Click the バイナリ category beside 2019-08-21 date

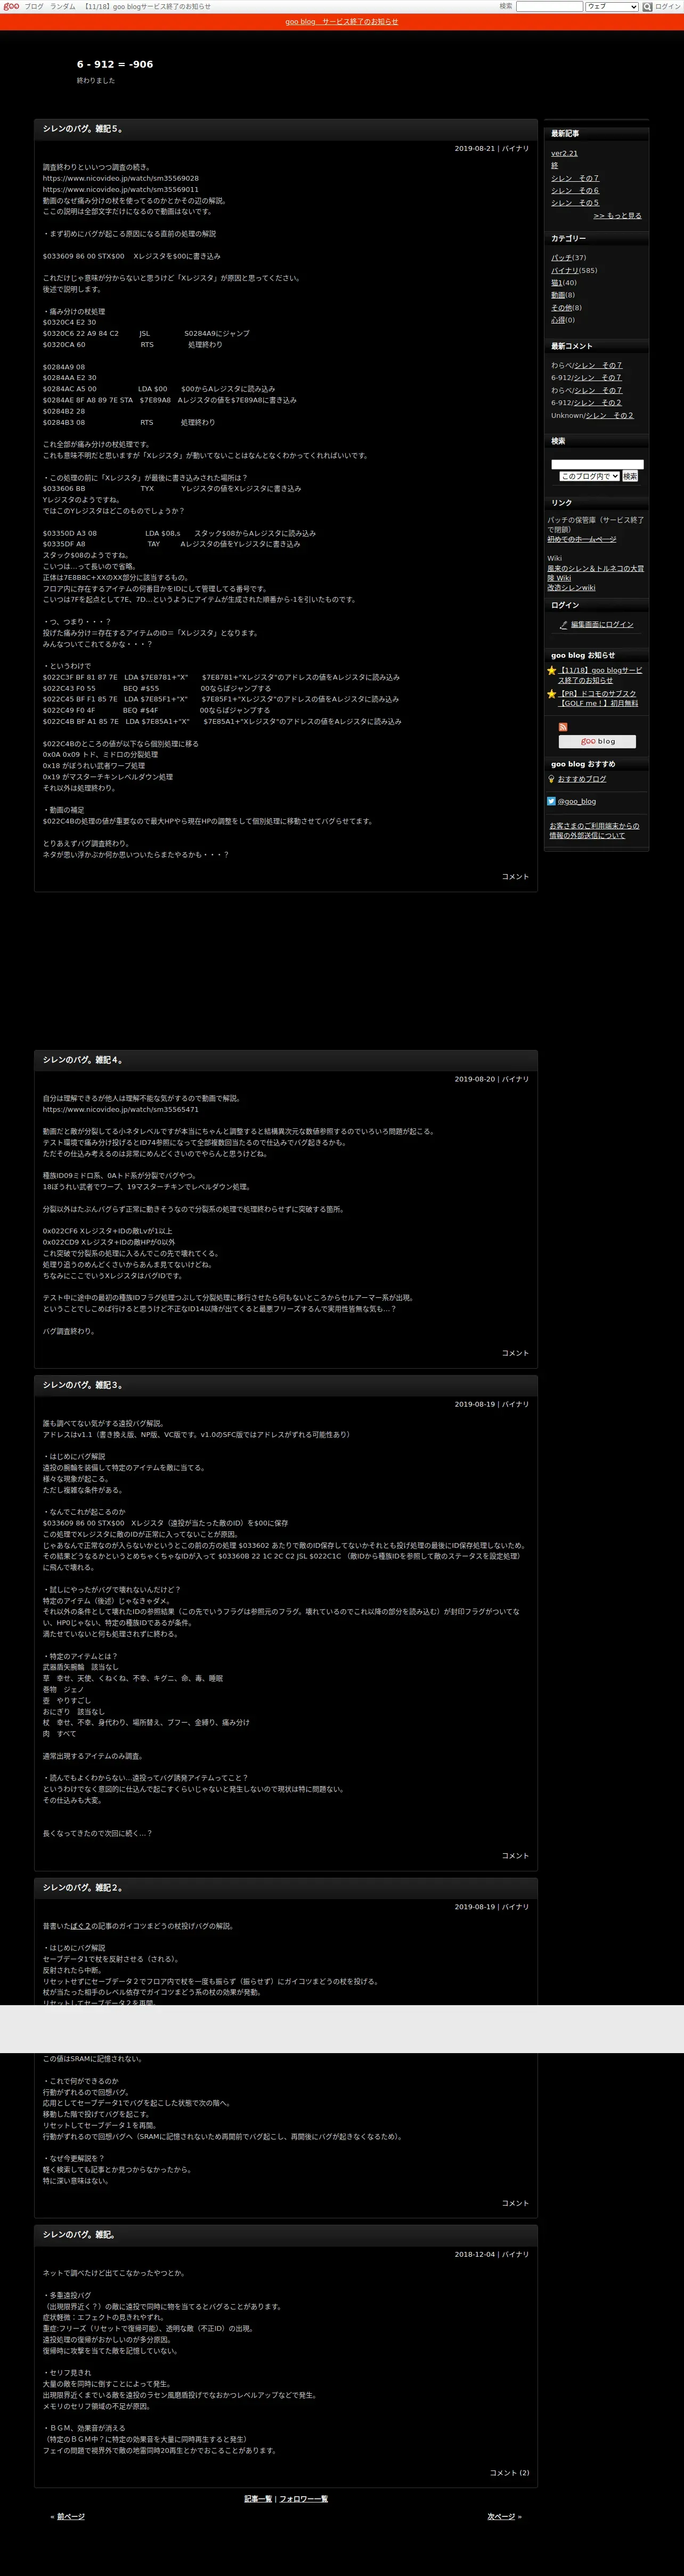[x=515, y=148]
